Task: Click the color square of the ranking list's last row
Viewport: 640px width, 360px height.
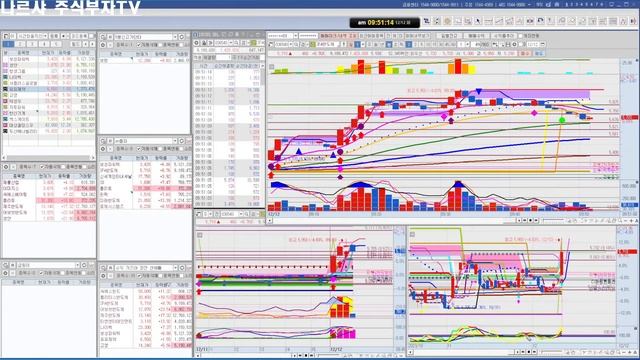Action: point(6,131)
